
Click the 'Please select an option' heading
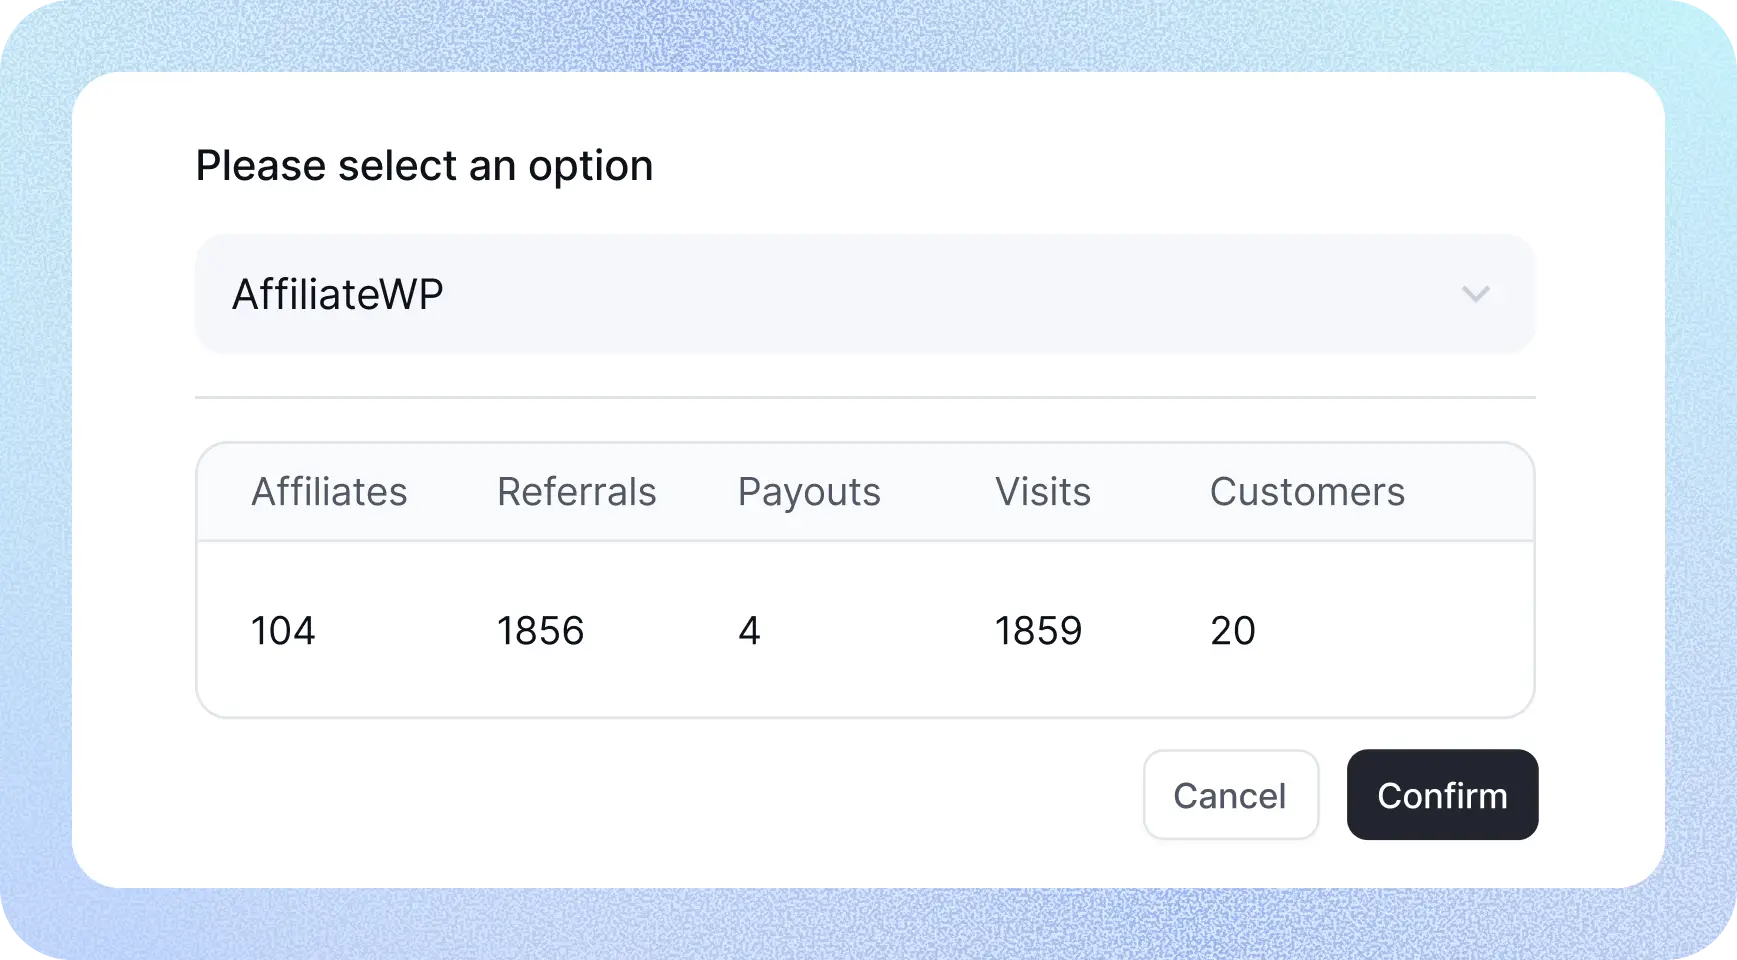pos(424,166)
